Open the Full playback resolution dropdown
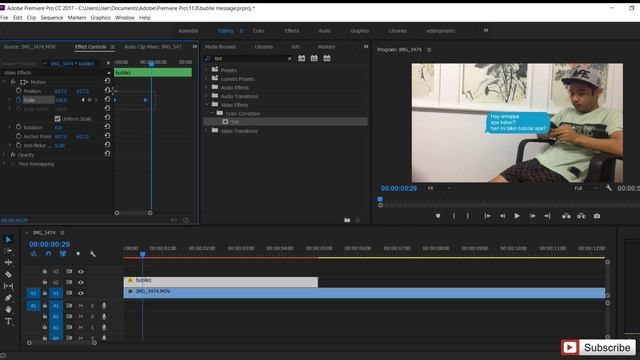The height and width of the screenshot is (360, 640). pos(586,188)
